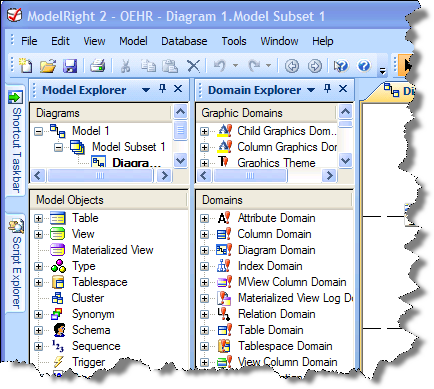Viewport: 434px width, 389px height.
Task: Pin the Model Explorer panel
Action: [x=163, y=89]
